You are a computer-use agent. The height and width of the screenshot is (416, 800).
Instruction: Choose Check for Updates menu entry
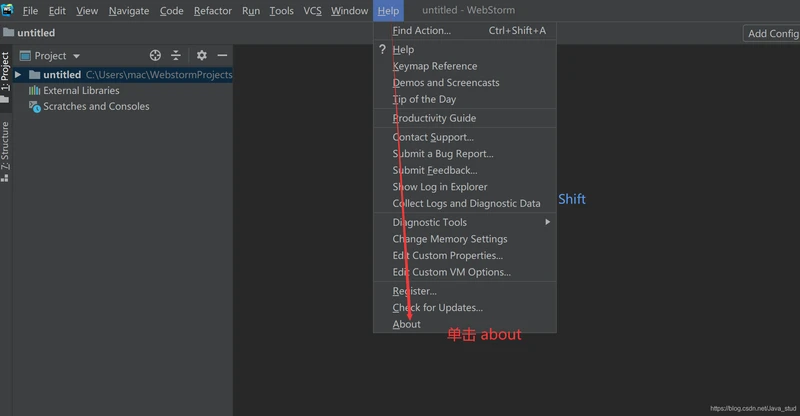[x=437, y=307]
